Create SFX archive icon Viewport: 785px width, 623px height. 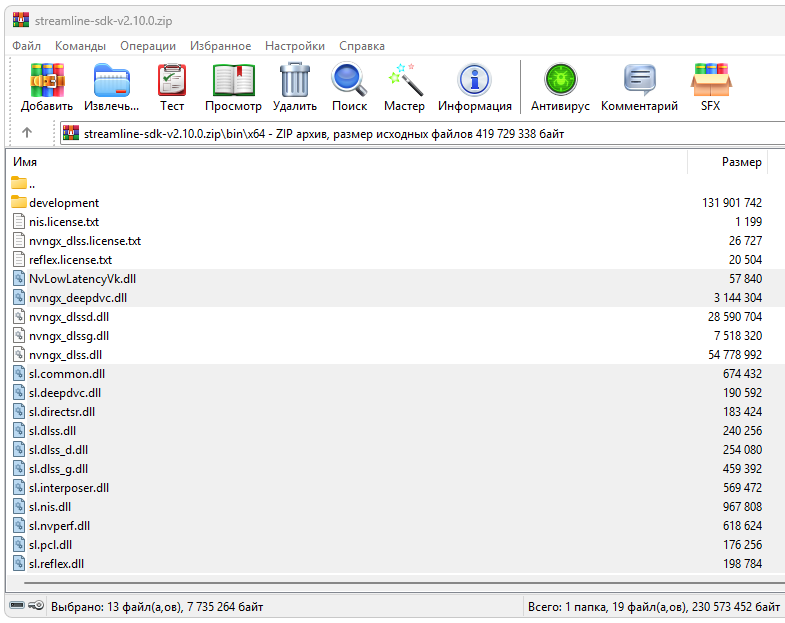[711, 80]
